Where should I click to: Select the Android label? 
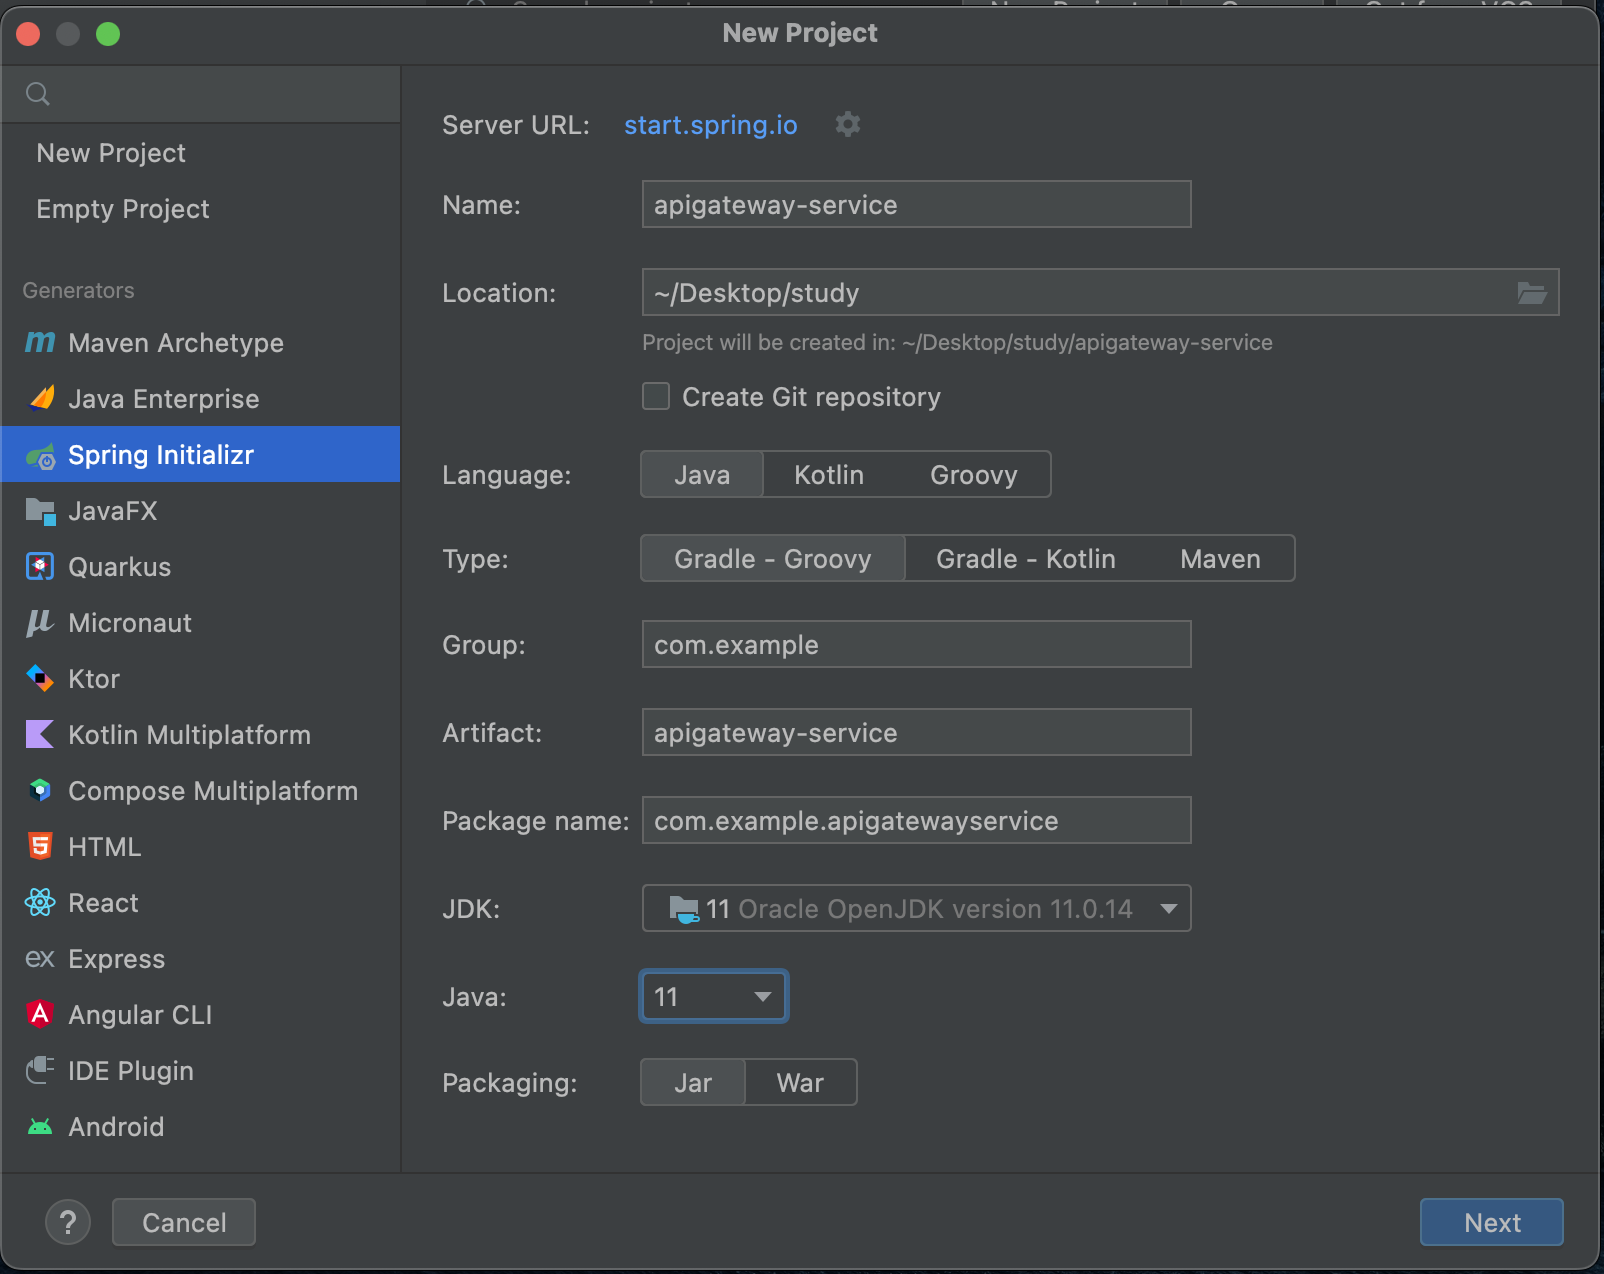coord(116,1127)
